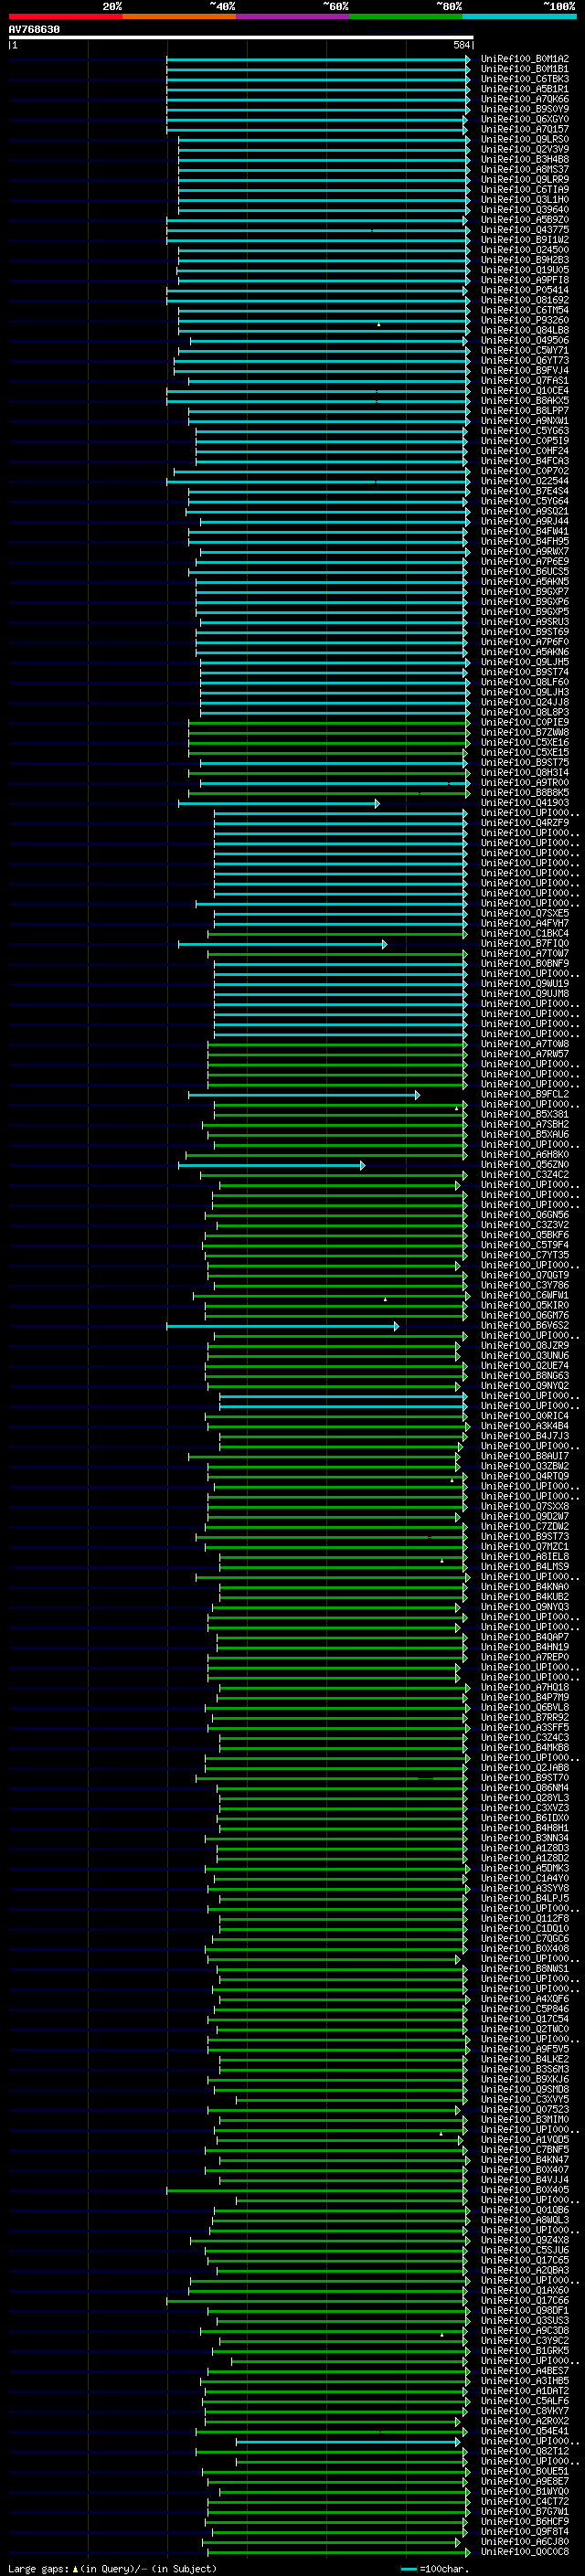Click the orange ~40% identity legend bar

pos(179,17)
